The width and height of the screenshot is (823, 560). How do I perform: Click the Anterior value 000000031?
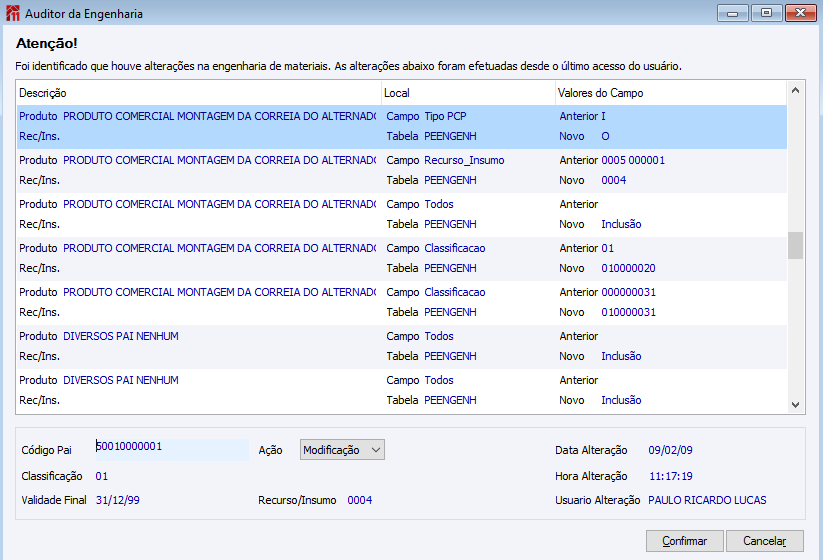click(628, 292)
